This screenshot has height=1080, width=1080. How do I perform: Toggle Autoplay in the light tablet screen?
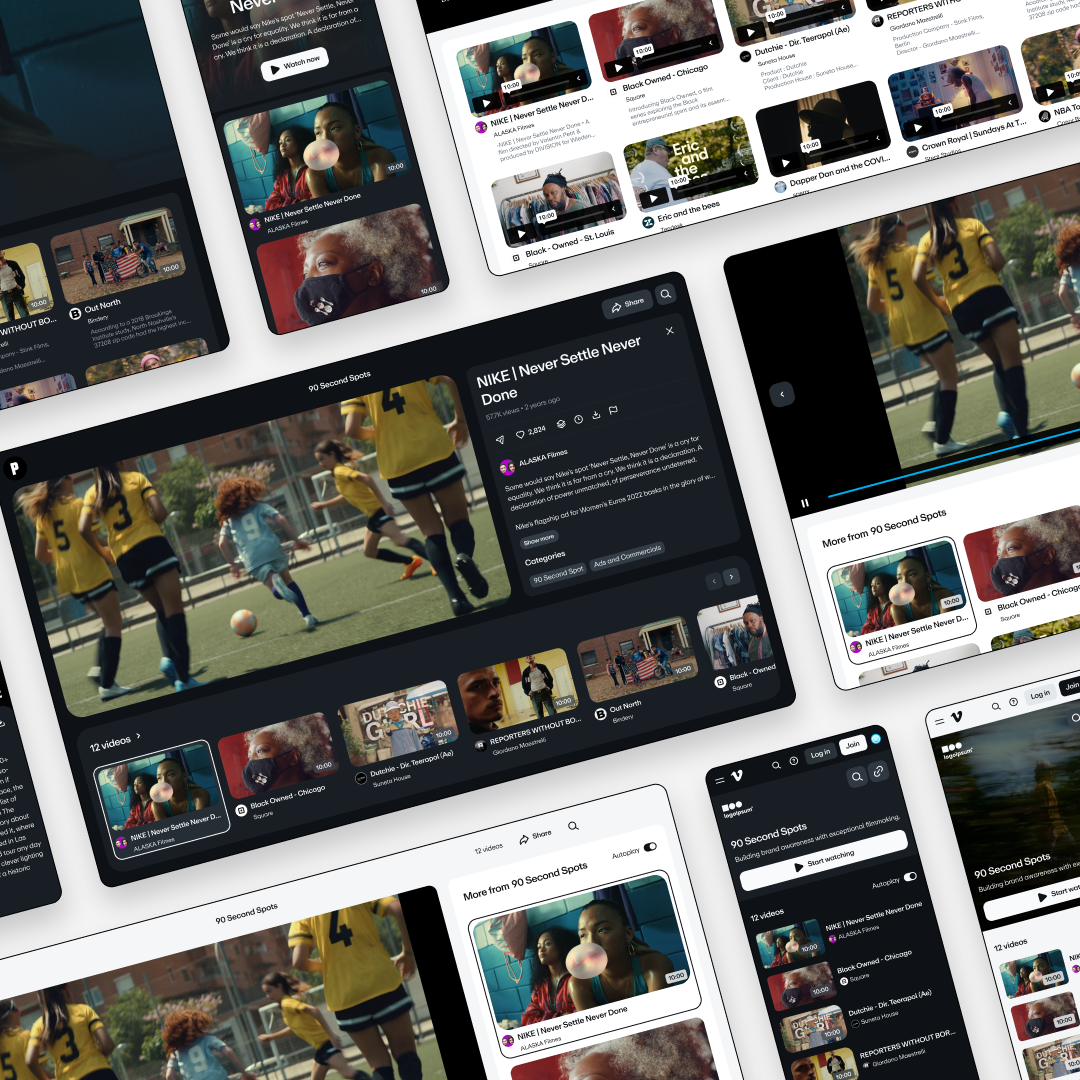(650, 847)
